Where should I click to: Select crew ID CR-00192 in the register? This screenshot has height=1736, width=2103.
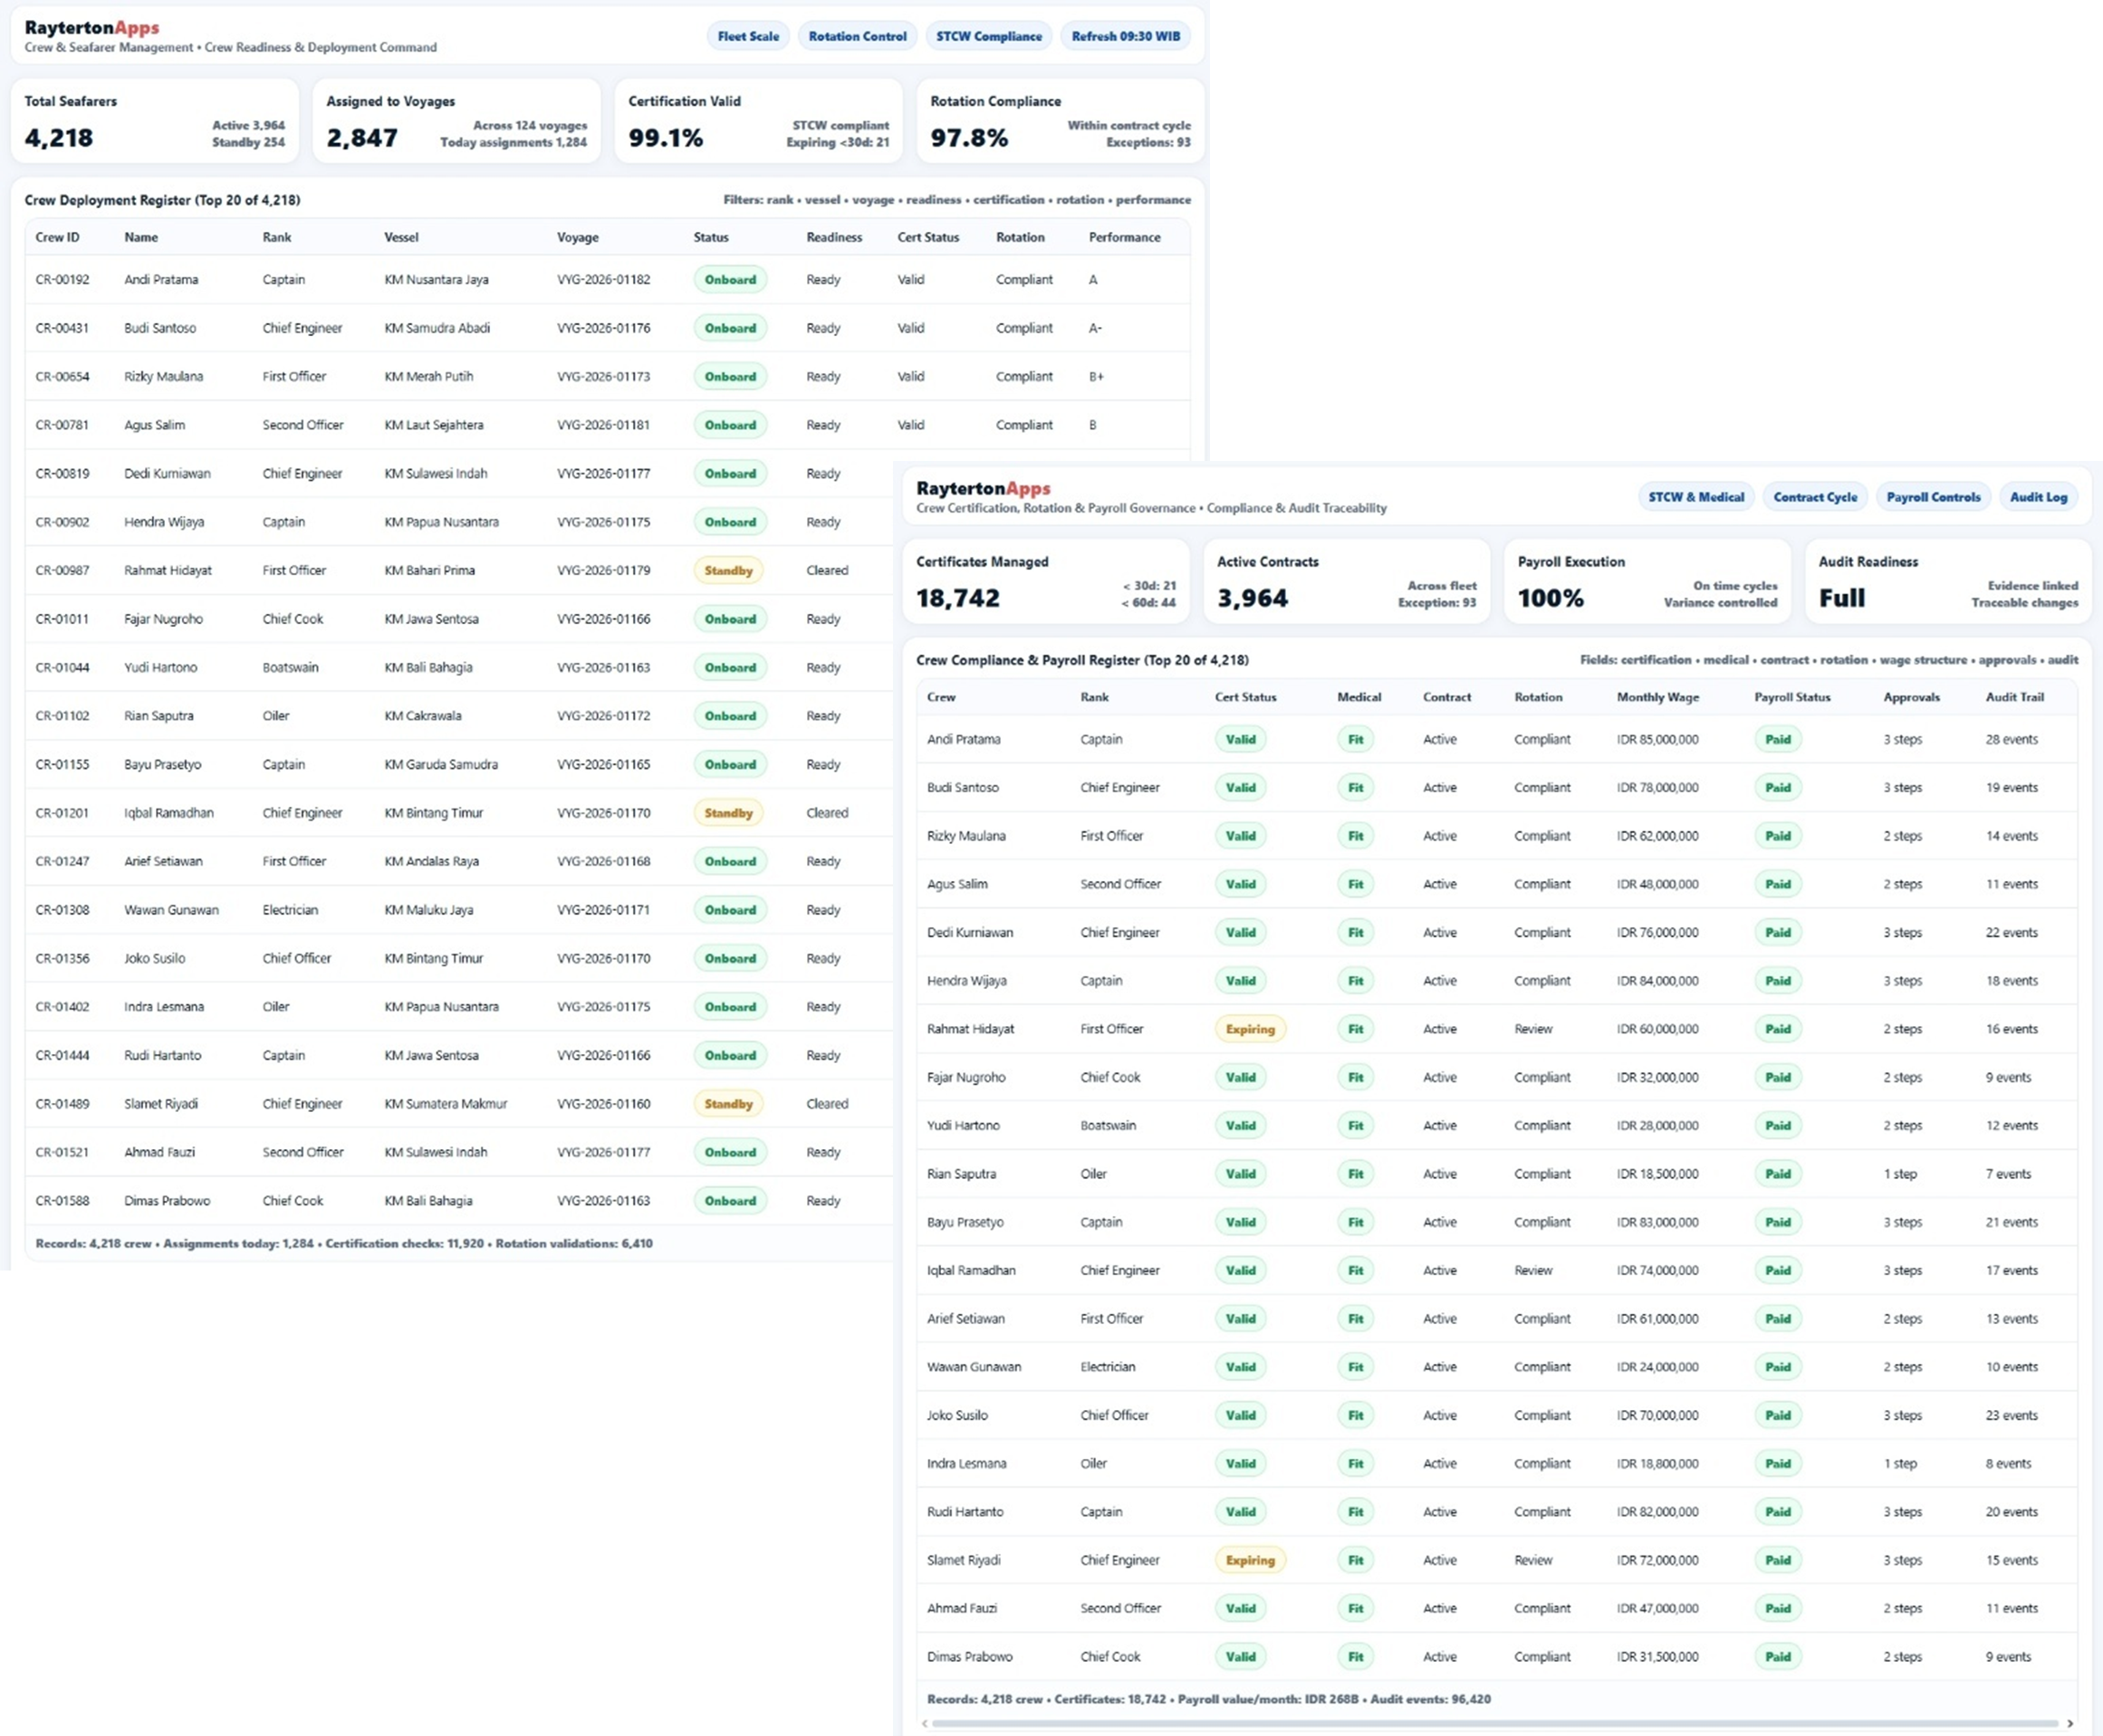pos(62,280)
